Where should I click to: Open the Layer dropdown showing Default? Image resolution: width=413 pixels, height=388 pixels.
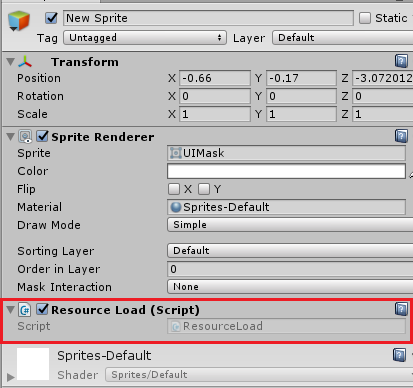click(x=342, y=38)
